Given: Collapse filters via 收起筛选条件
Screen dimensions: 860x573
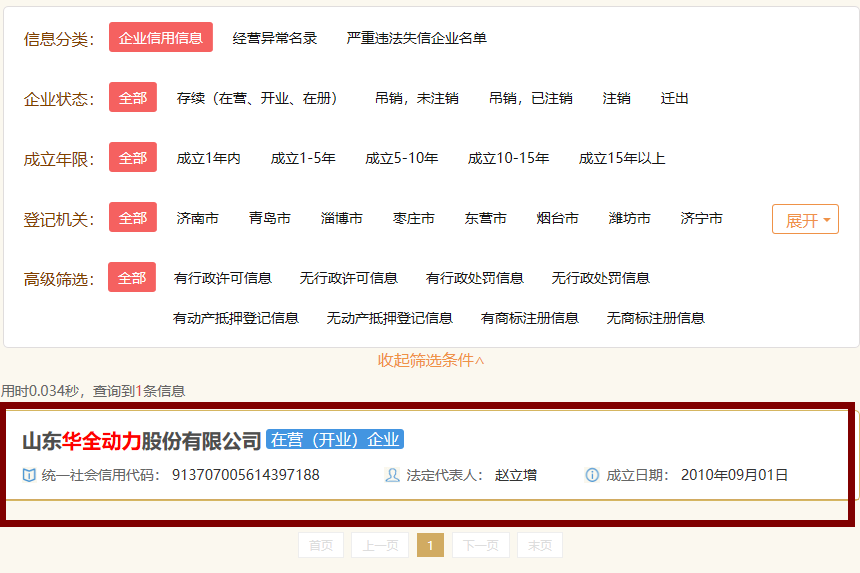Looking at the screenshot, I should (x=431, y=360).
